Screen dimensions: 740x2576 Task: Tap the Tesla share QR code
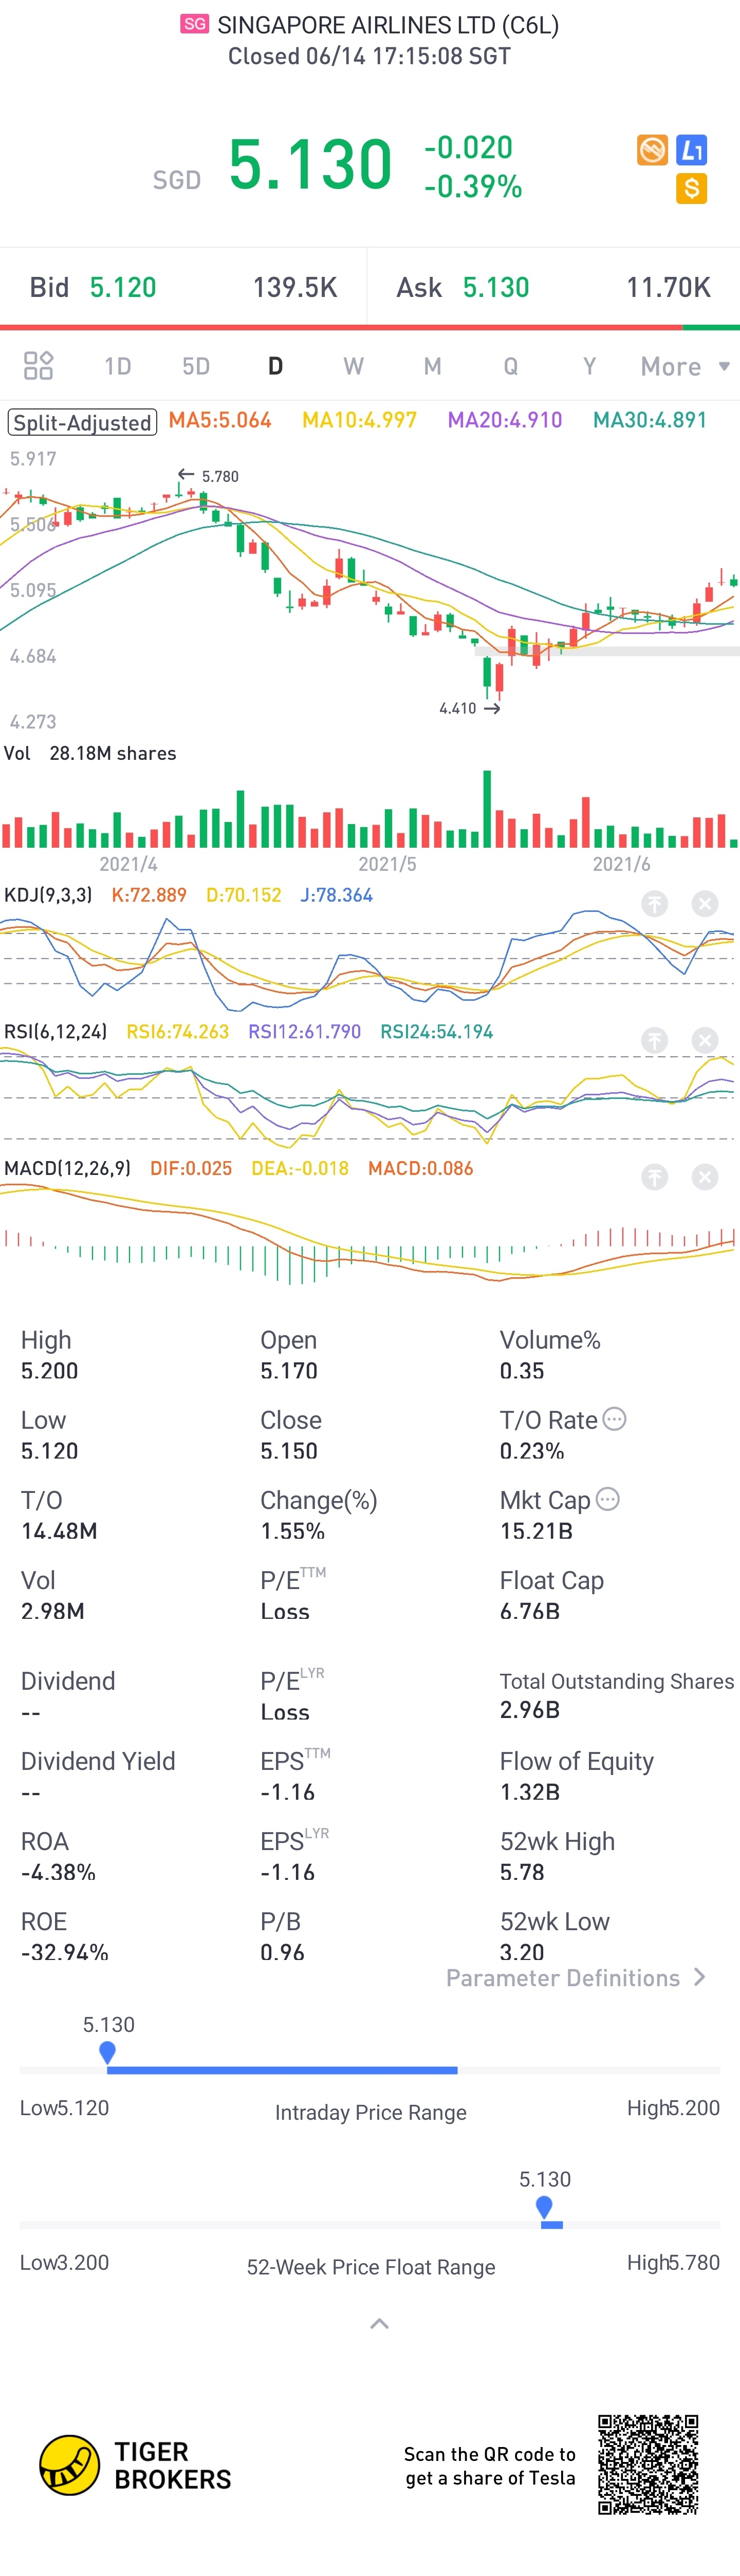647,2464
